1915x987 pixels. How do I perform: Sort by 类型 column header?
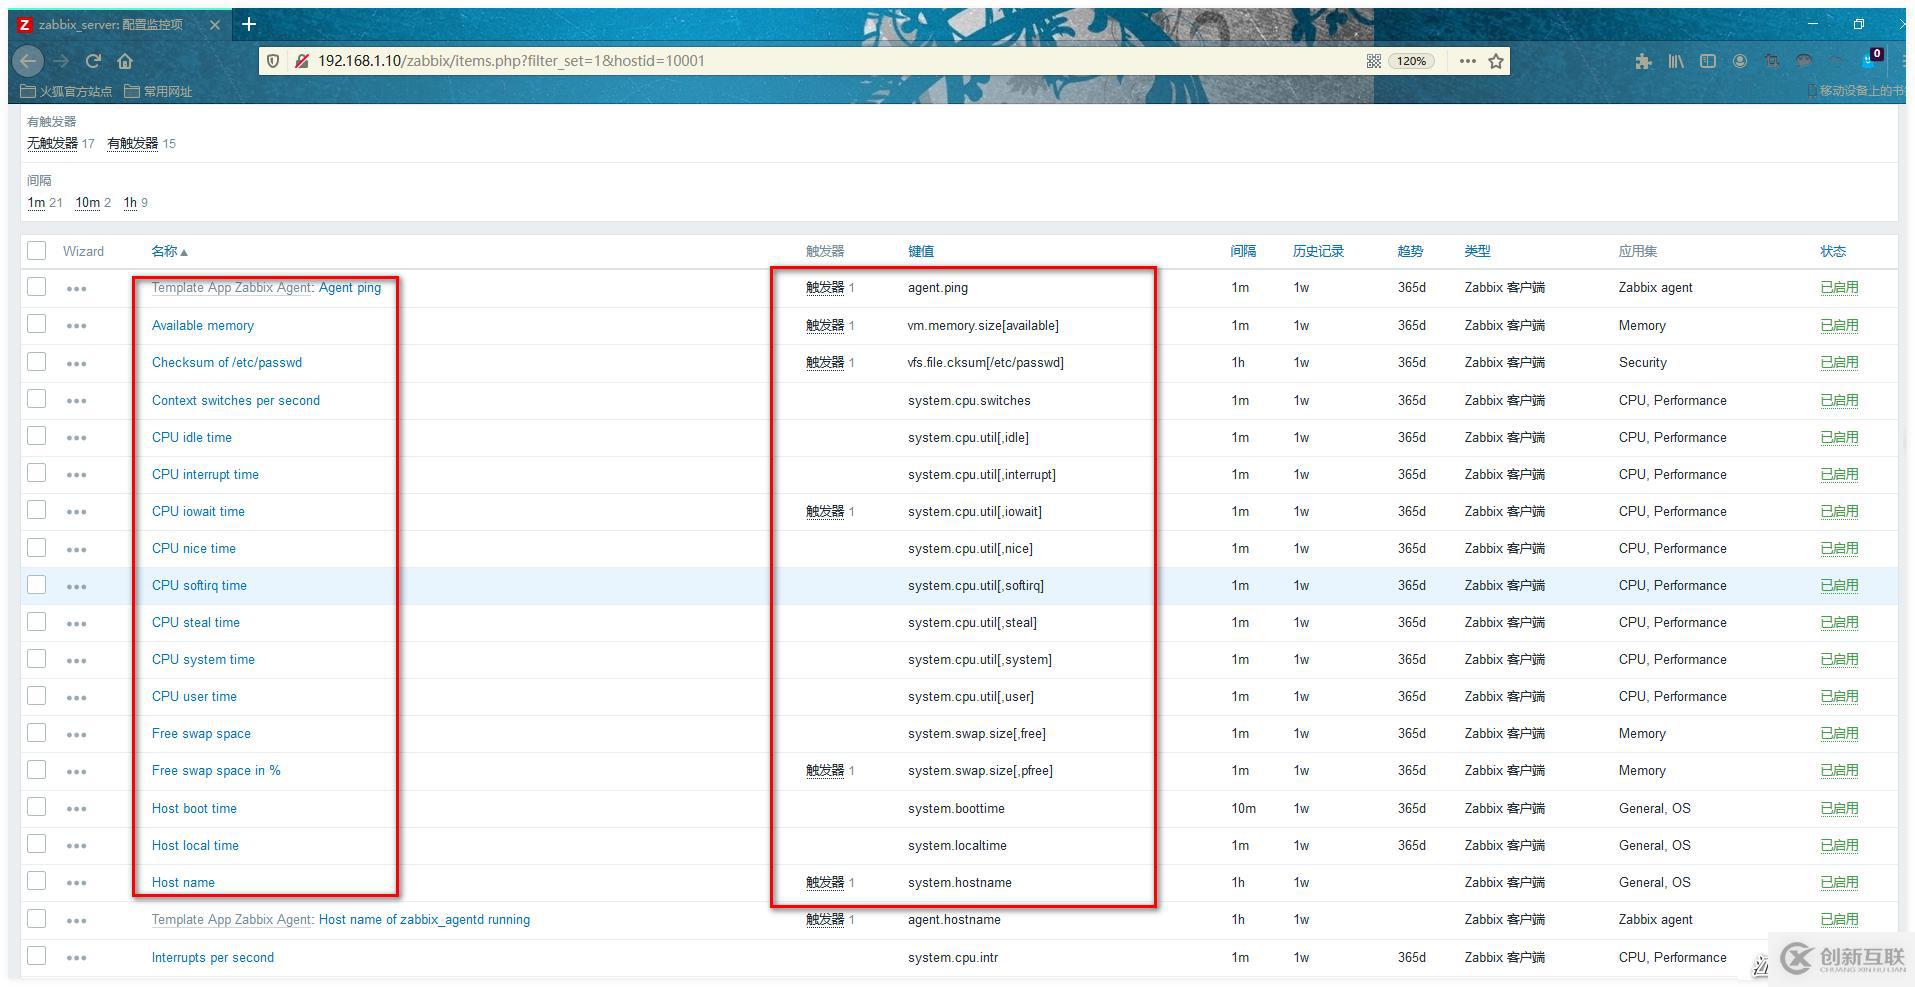point(1477,251)
